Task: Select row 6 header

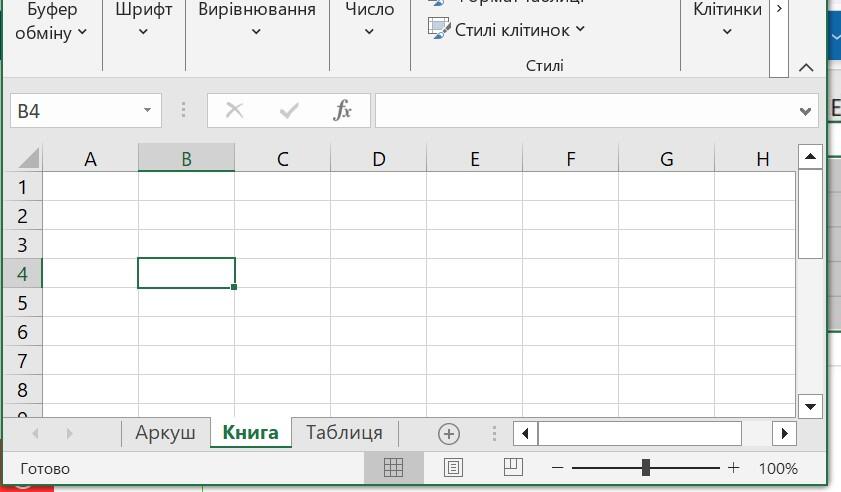Action: pyautogui.click(x=22, y=332)
